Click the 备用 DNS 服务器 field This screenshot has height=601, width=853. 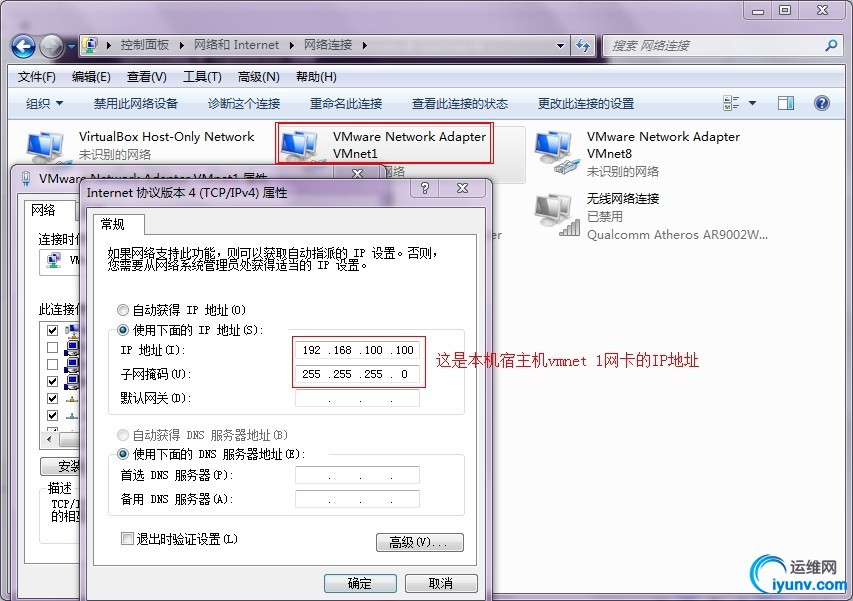[357, 499]
